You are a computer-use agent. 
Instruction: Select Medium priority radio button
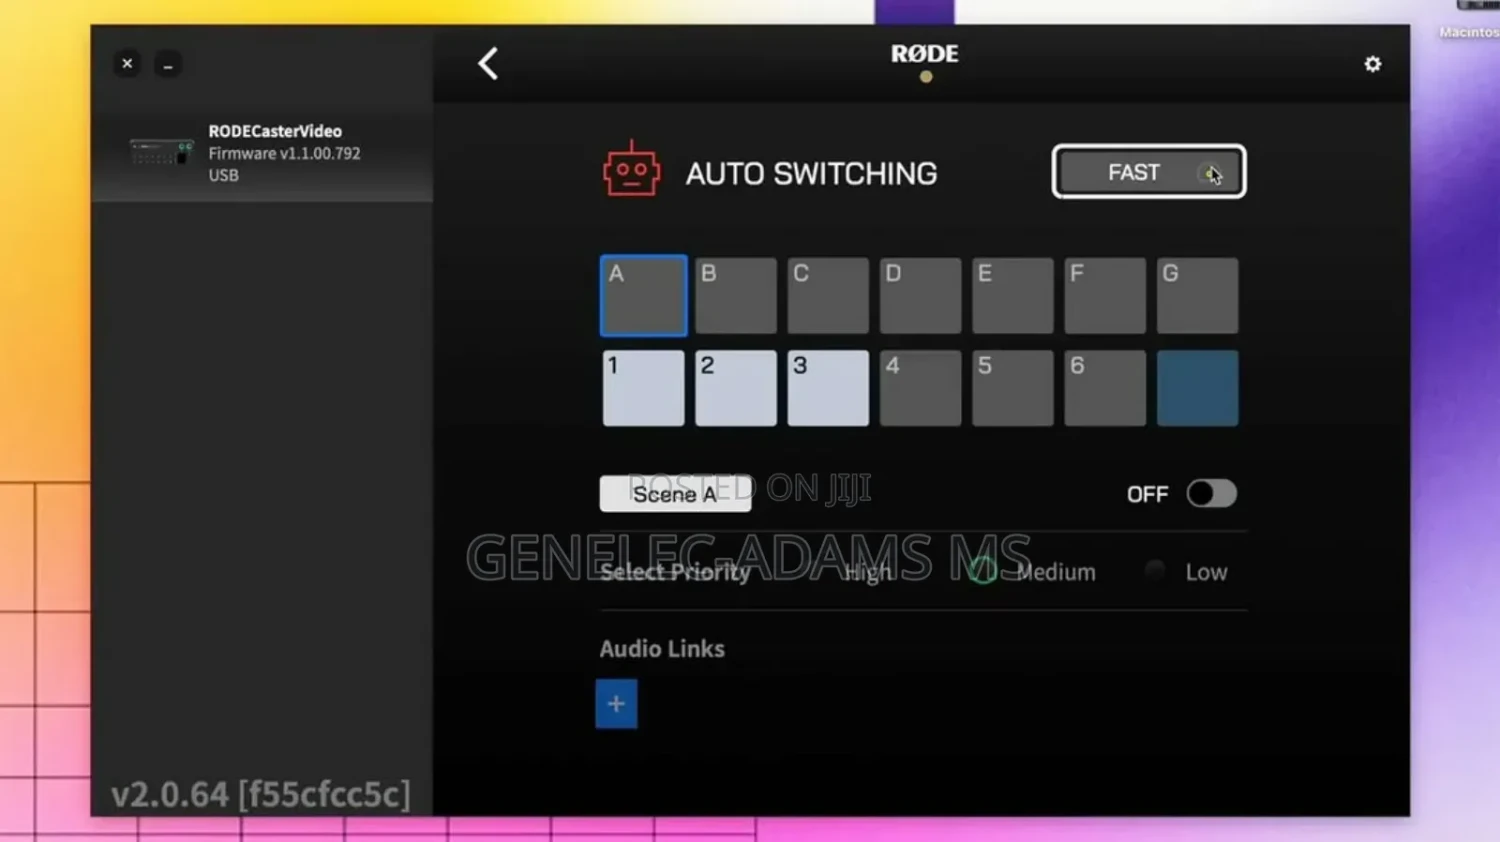click(x=983, y=571)
